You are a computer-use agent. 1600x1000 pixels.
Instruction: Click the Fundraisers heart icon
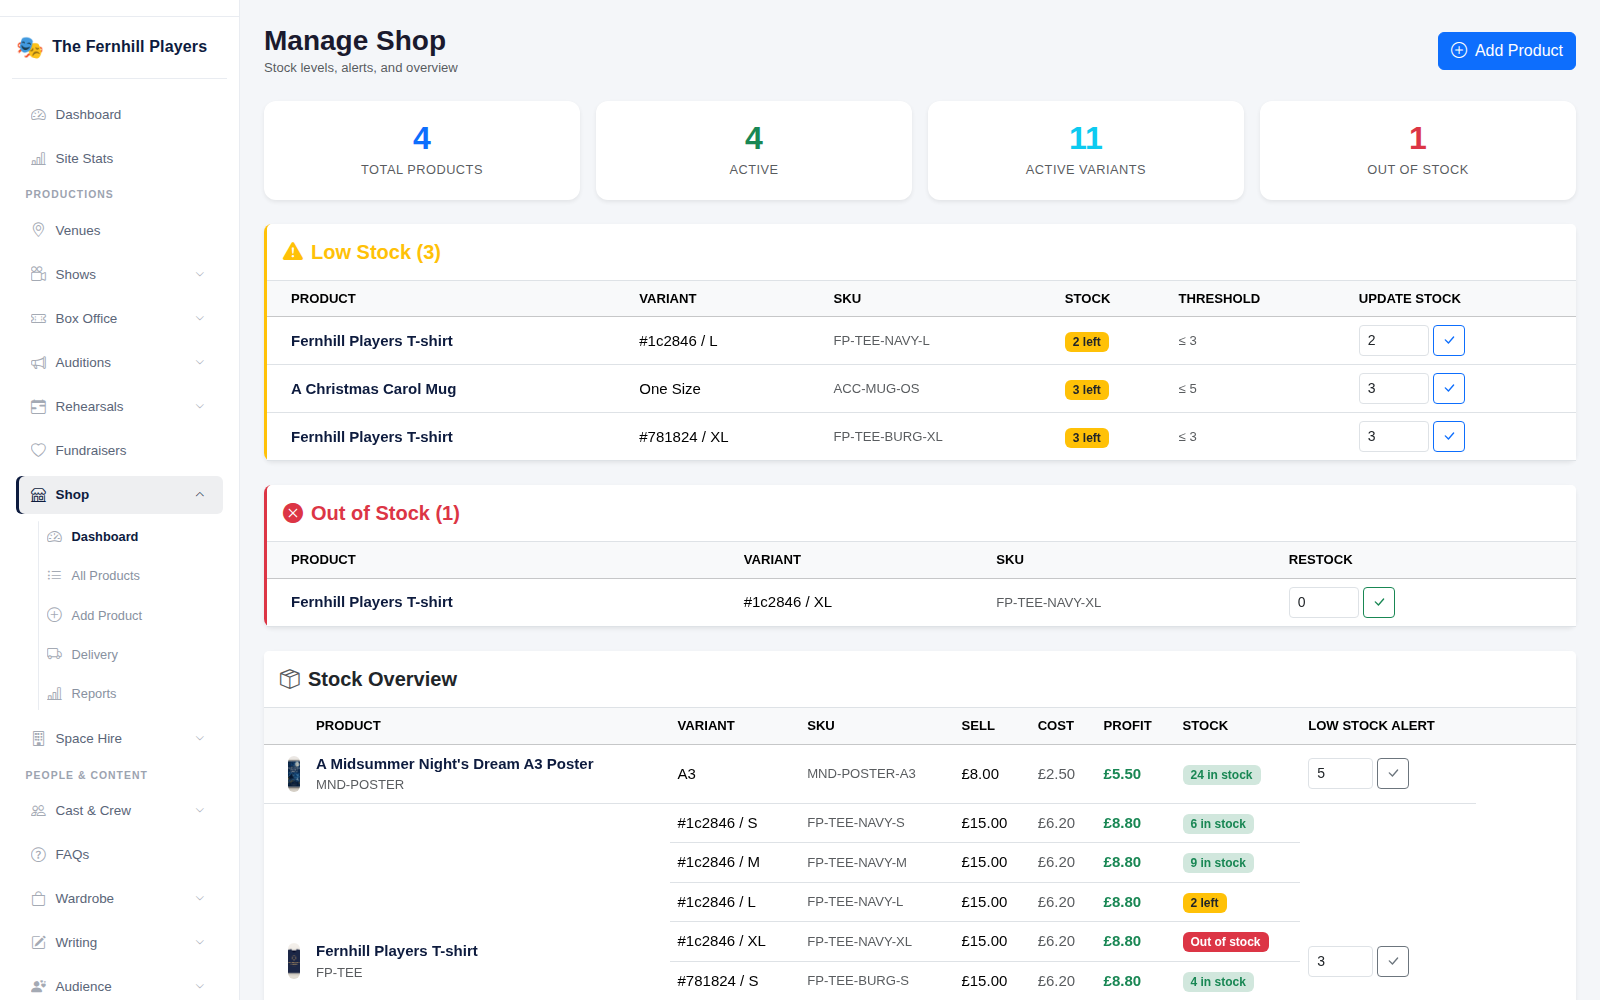click(x=38, y=451)
